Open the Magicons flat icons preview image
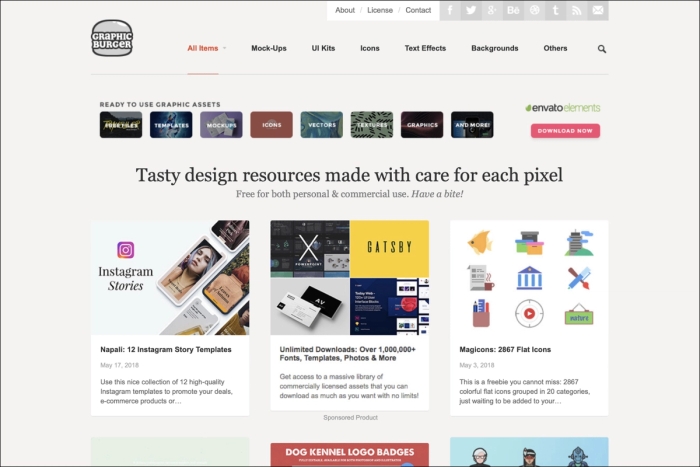The height and width of the screenshot is (467, 700). 529,277
